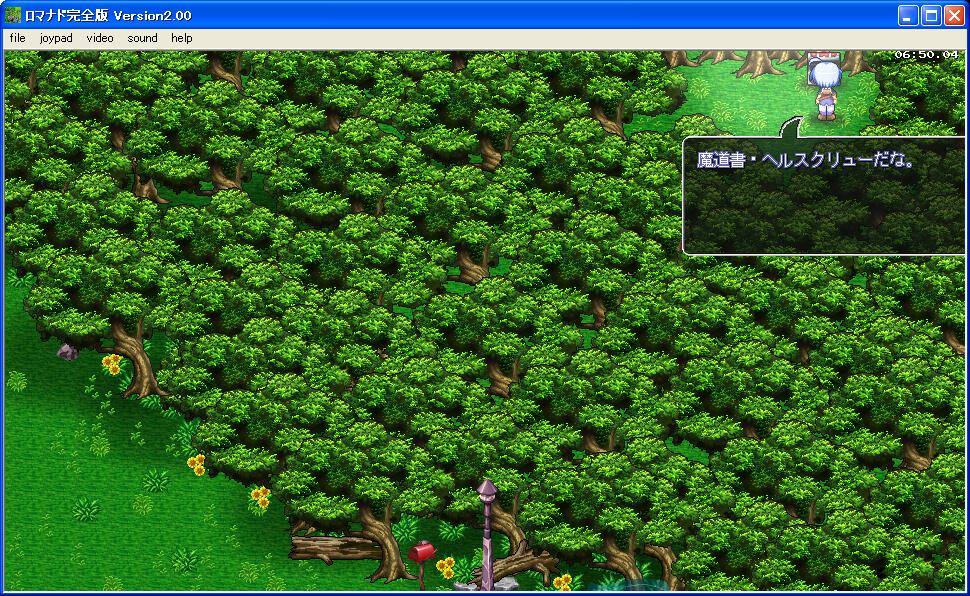Open the joypad menu
Viewport: 970px width, 596px height.
tap(56, 38)
